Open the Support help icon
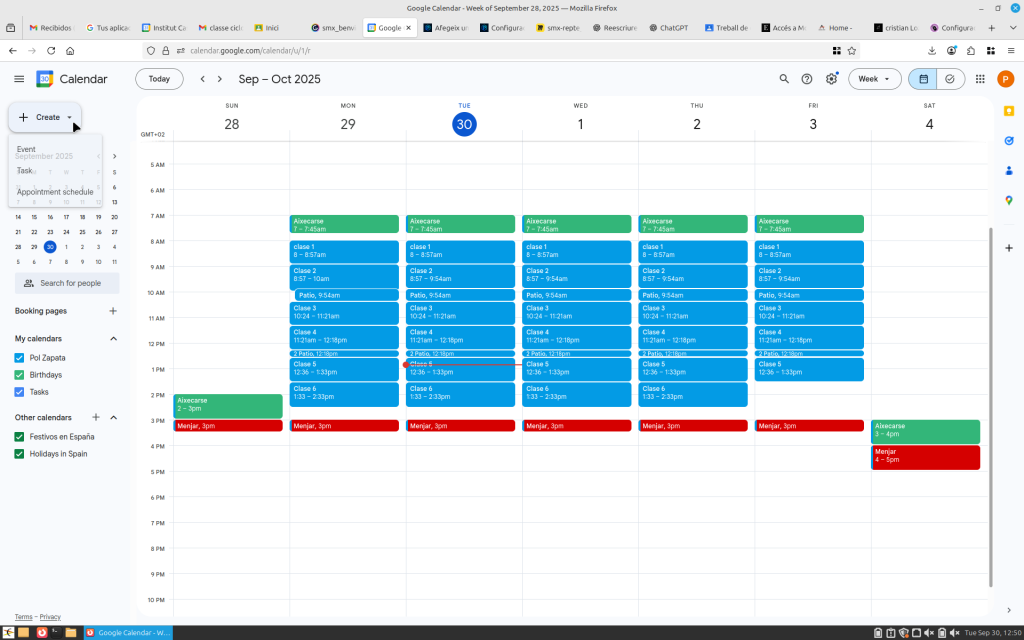The height and width of the screenshot is (640, 1024). pos(807,79)
